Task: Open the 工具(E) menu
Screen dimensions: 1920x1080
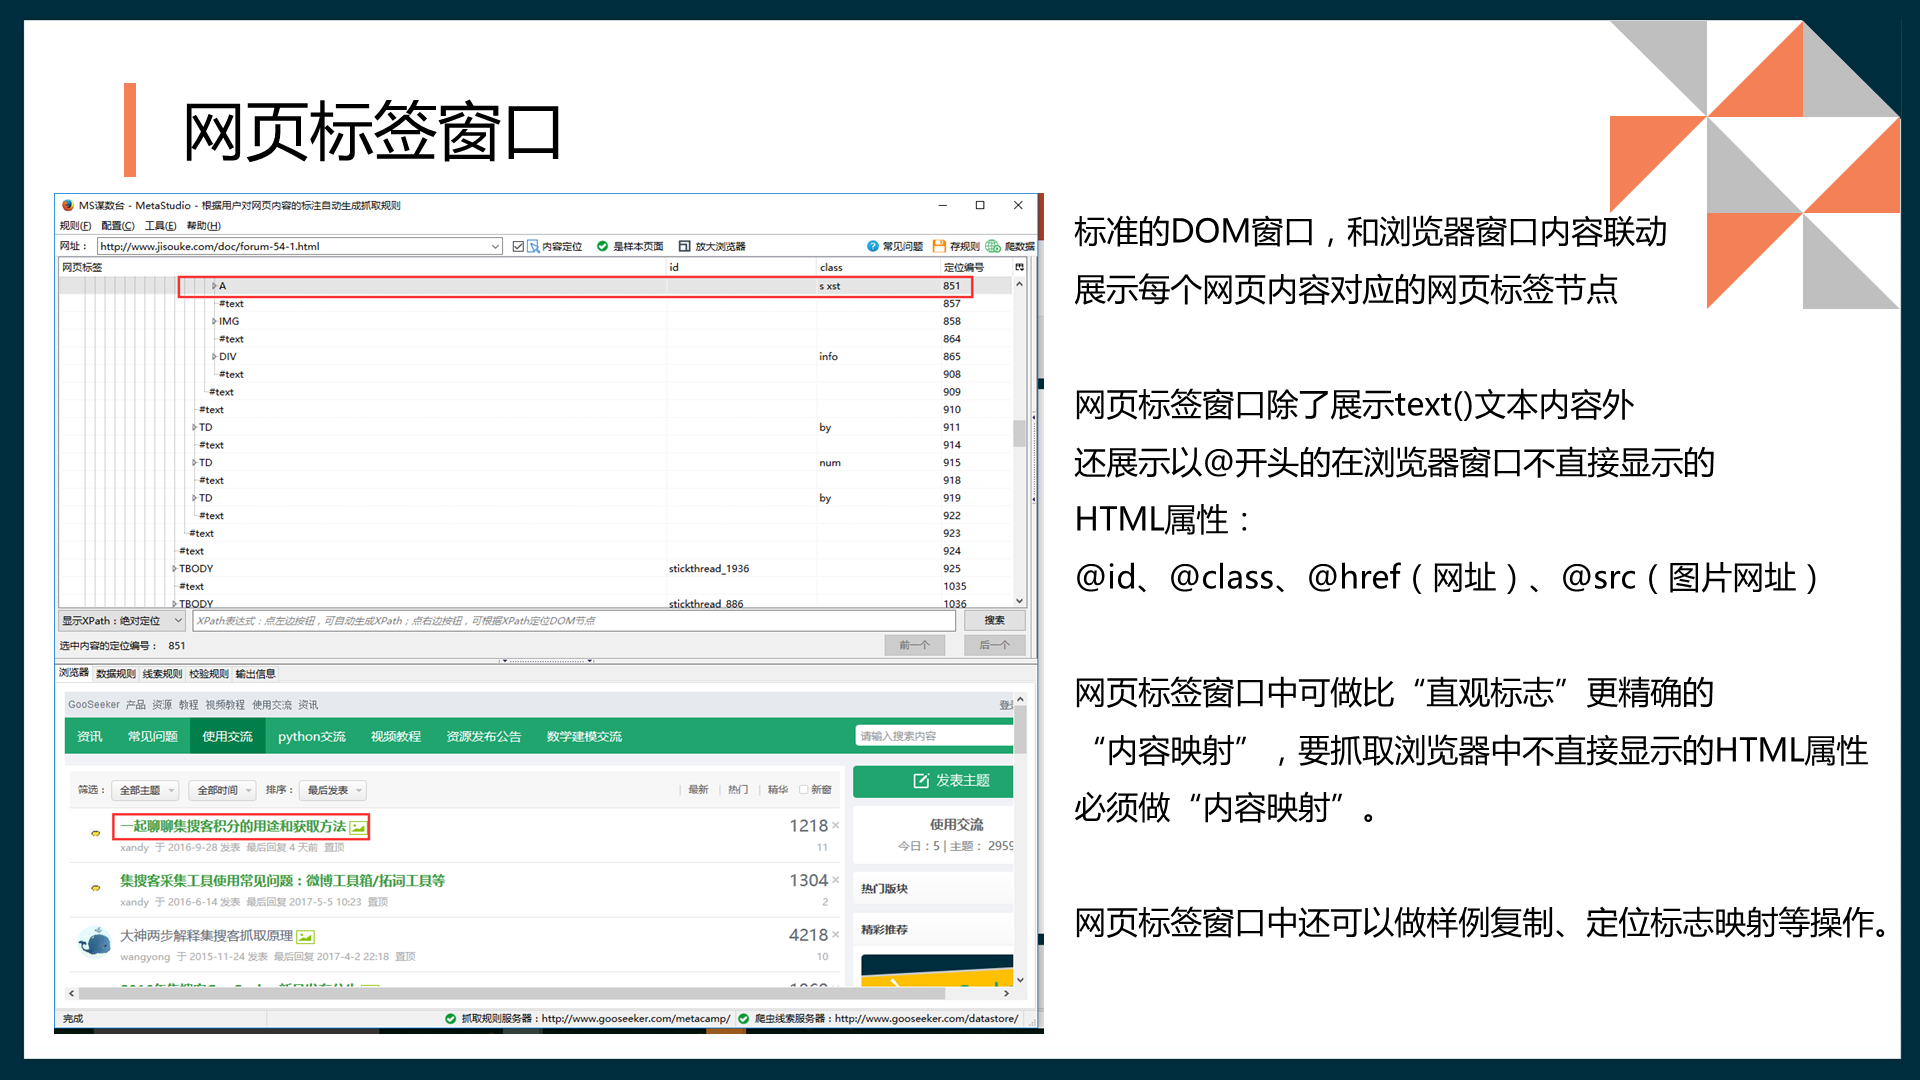Action: pos(160,225)
